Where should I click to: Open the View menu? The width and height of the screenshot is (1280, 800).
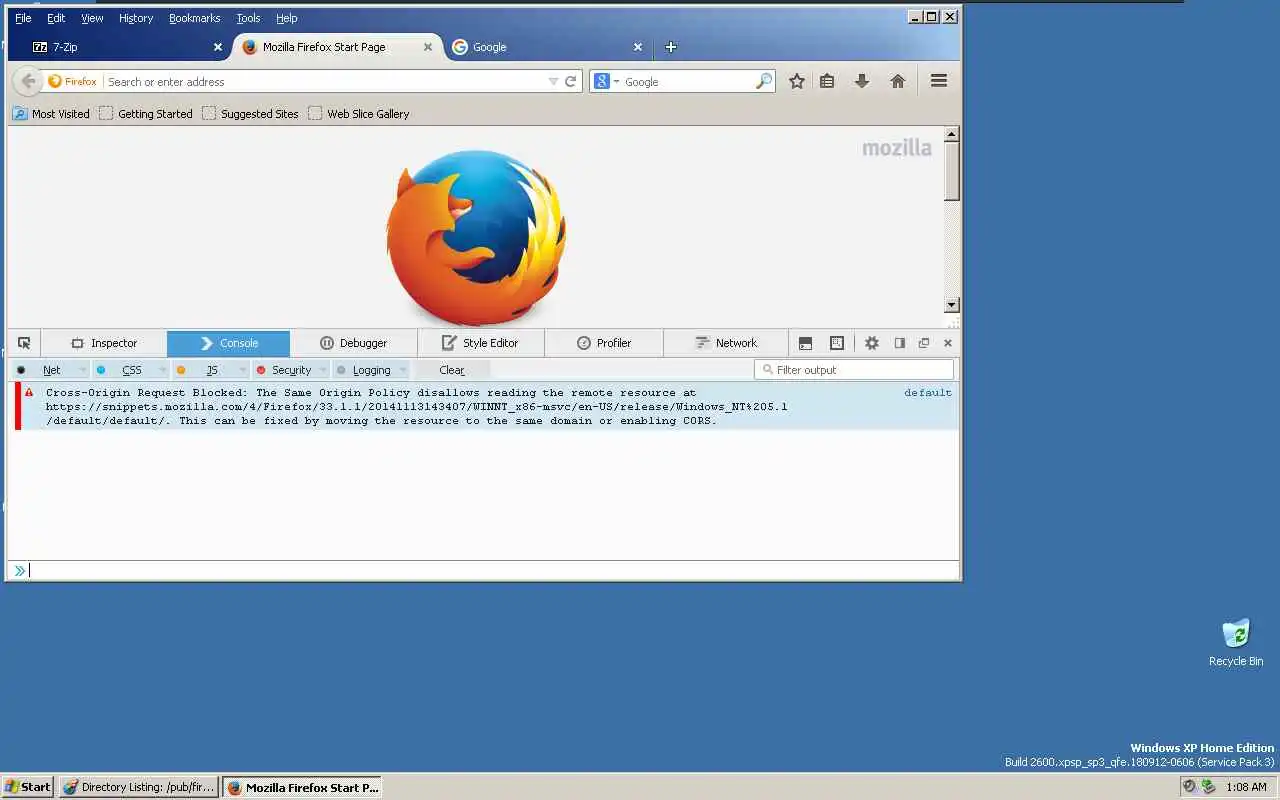[92, 18]
